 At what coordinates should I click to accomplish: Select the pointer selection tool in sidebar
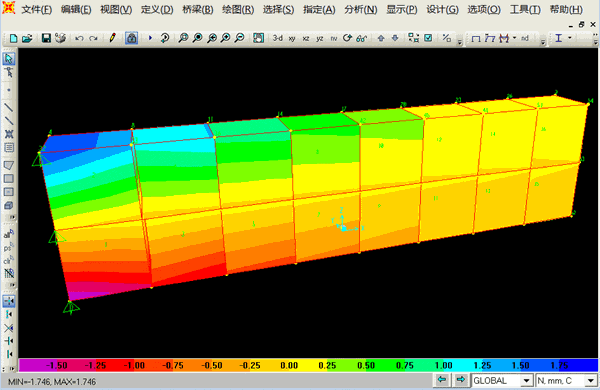click(9, 59)
